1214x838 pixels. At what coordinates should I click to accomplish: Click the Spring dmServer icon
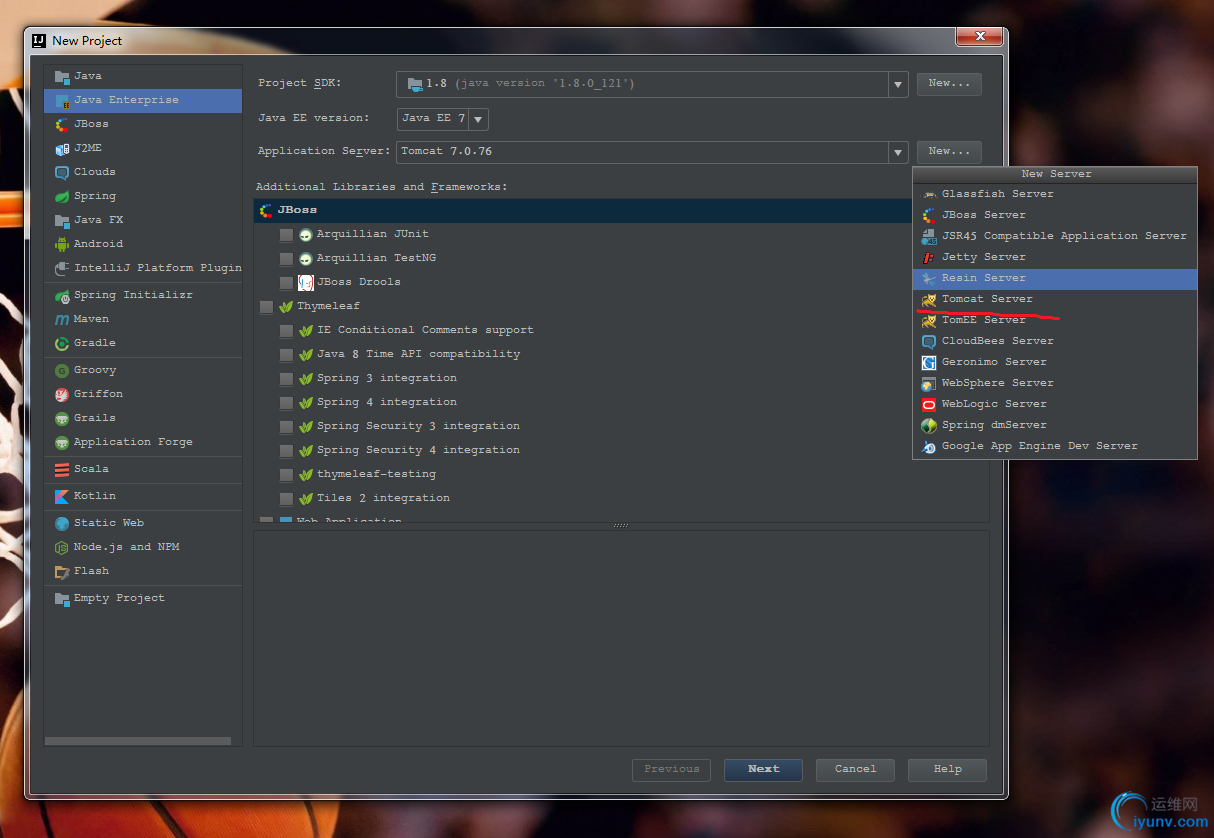[929, 425]
